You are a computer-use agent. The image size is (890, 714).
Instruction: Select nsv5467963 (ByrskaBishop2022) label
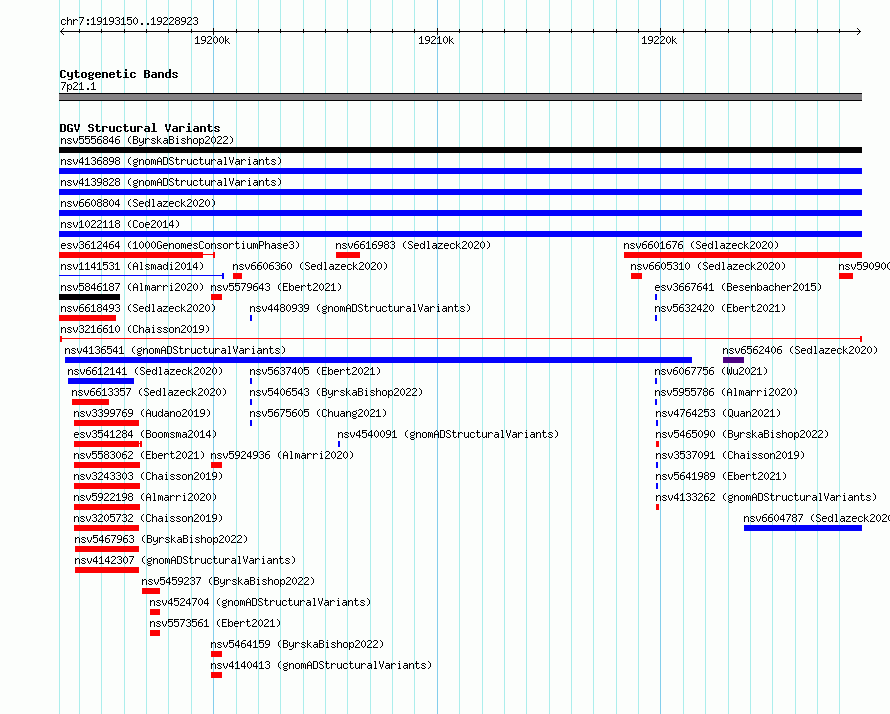[x=161, y=539]
